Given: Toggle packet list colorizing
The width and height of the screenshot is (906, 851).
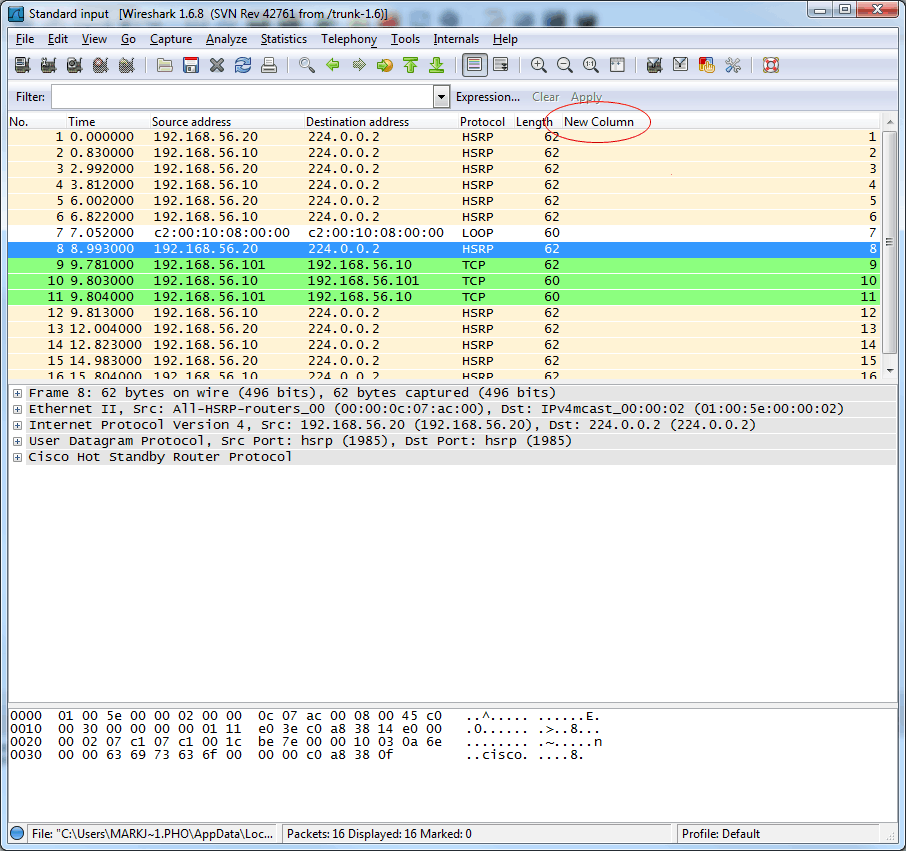Looking at the screenshot, I should pyautogui.click(x=474, y=65).
